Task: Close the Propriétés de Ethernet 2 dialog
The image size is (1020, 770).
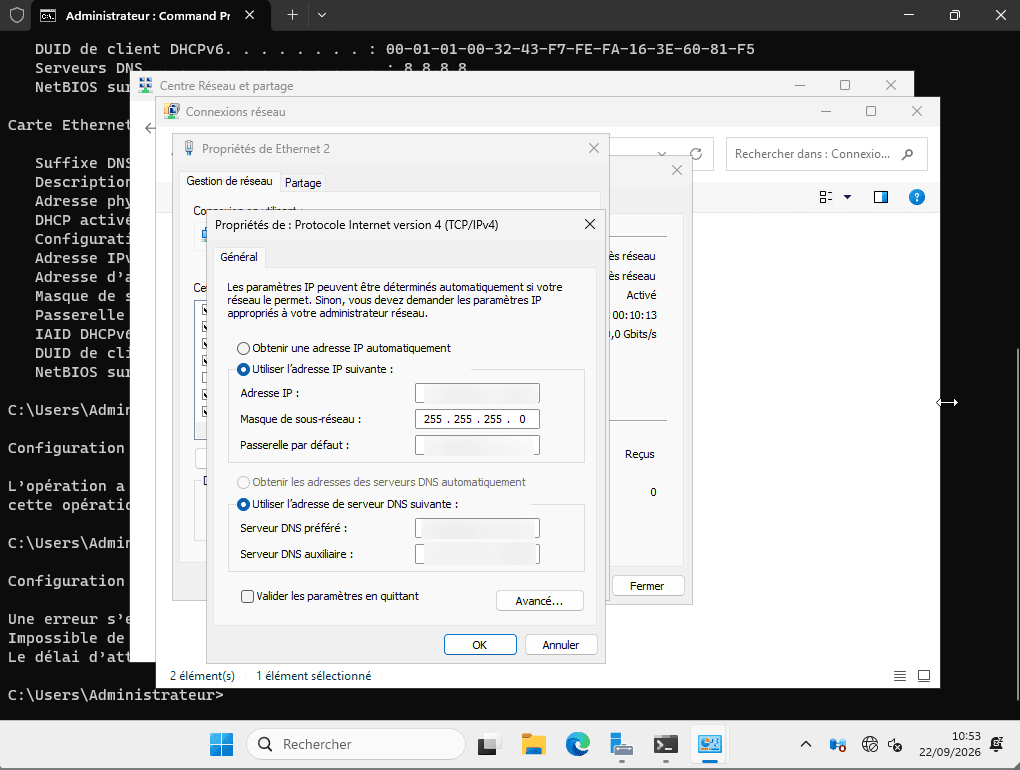Action: (594, 148)
